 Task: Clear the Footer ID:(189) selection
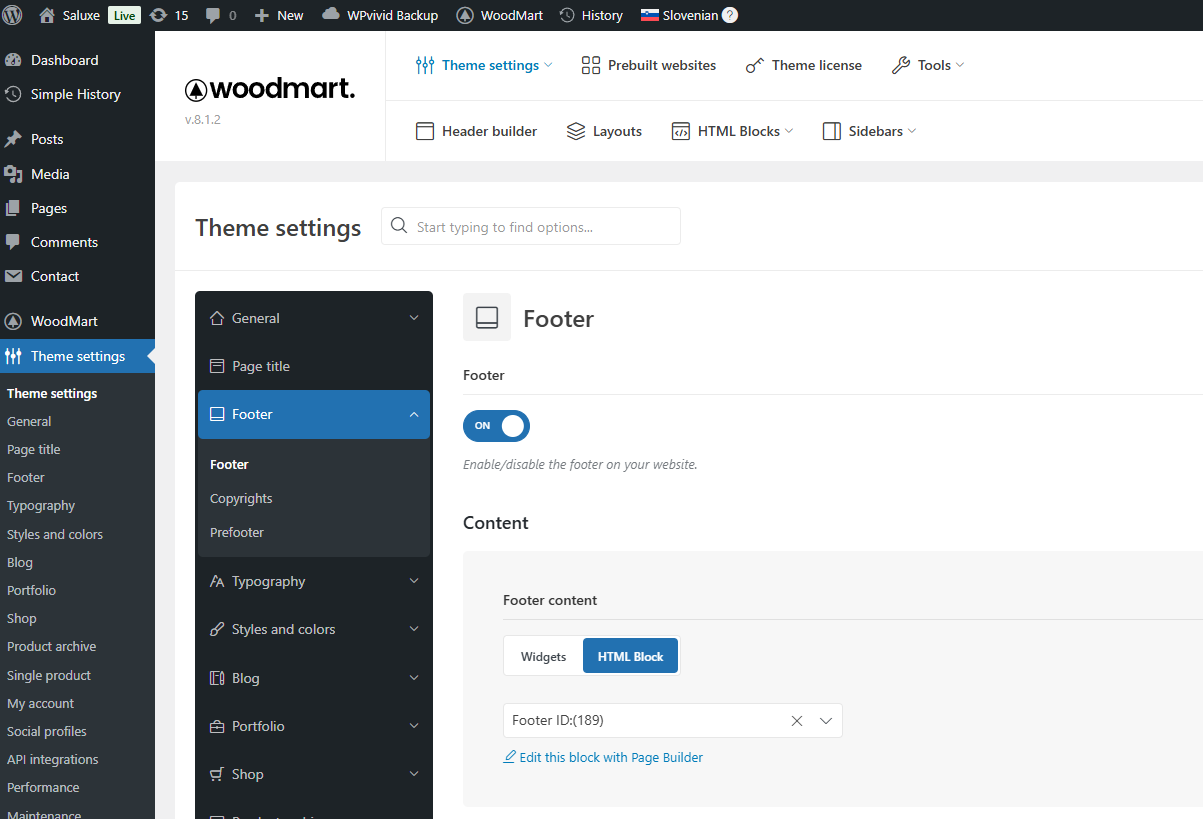(x=797, y=720)
